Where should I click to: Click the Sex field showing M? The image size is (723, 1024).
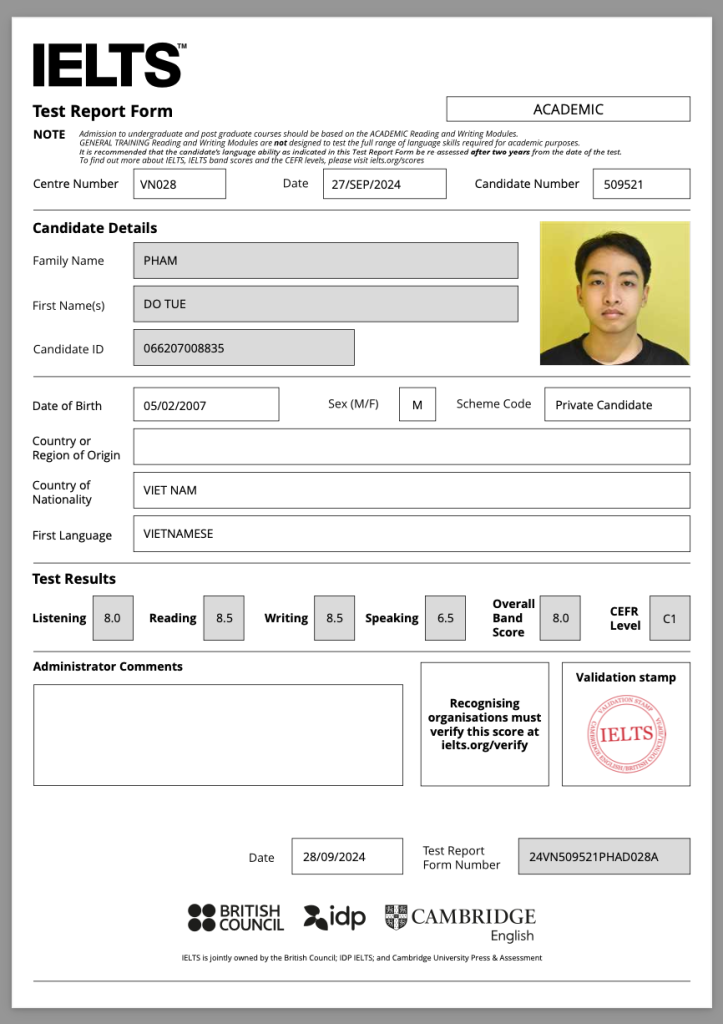(417, 404)
